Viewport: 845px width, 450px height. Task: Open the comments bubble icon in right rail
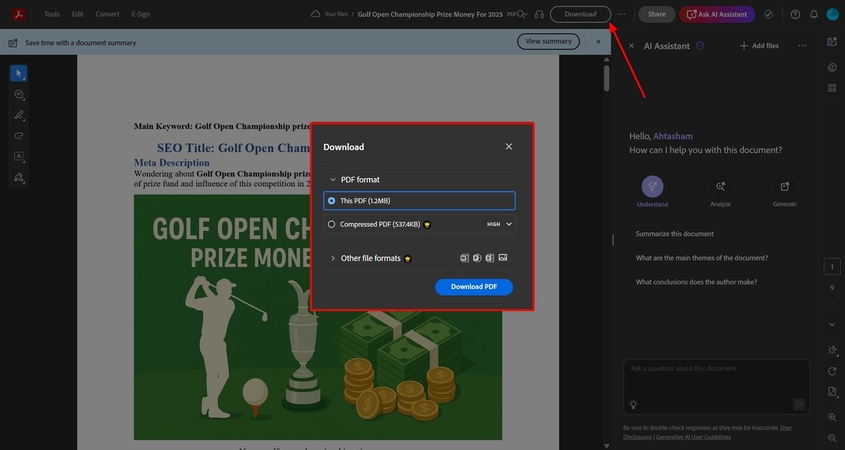click(x=832, y=67)
